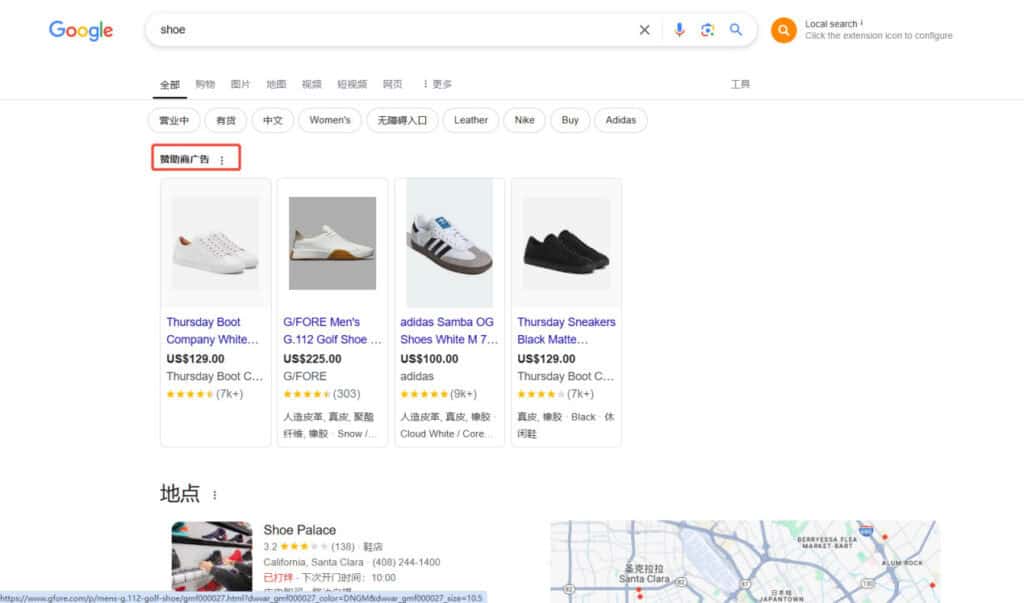
Task: Click the G/FORE seller name
Action: point(305,376)
